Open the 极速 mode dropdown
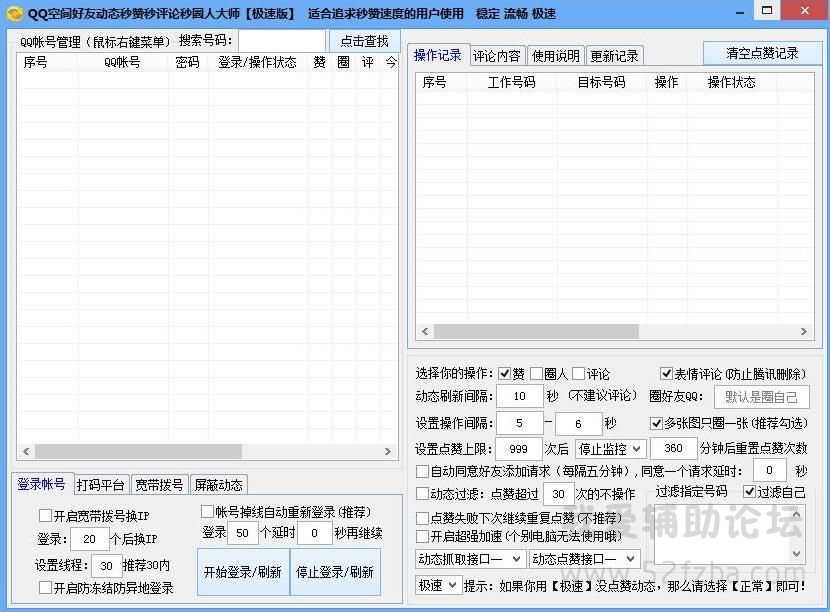Viewport: 830px width, 612px height. coord(437,585)
